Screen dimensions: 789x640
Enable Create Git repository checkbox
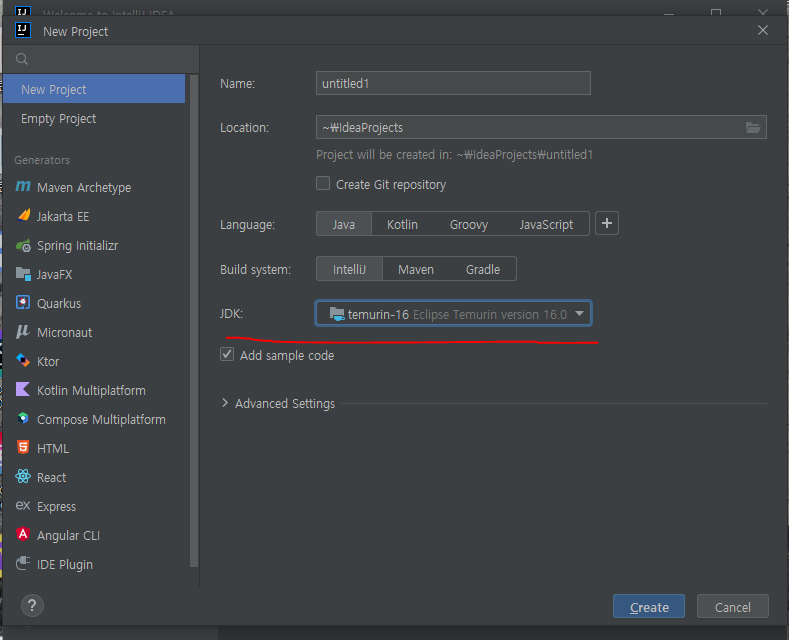(x=323, y=184)
